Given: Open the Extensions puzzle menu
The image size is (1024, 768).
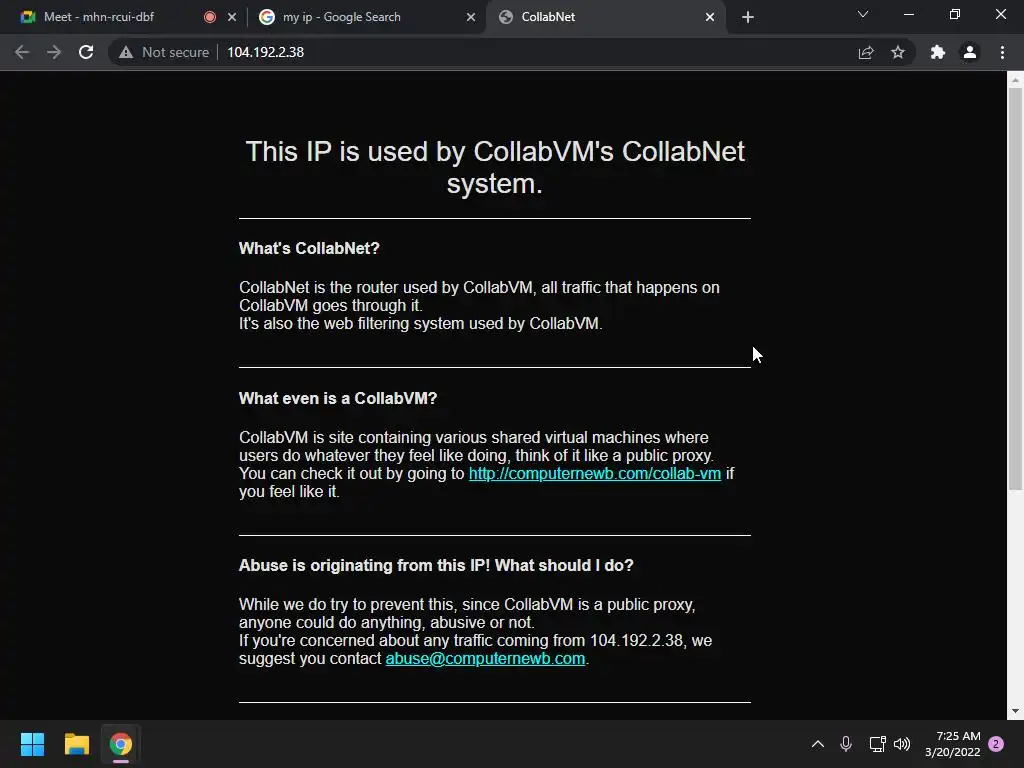Looking at the screenshot, I should click(x=938, y=52).
